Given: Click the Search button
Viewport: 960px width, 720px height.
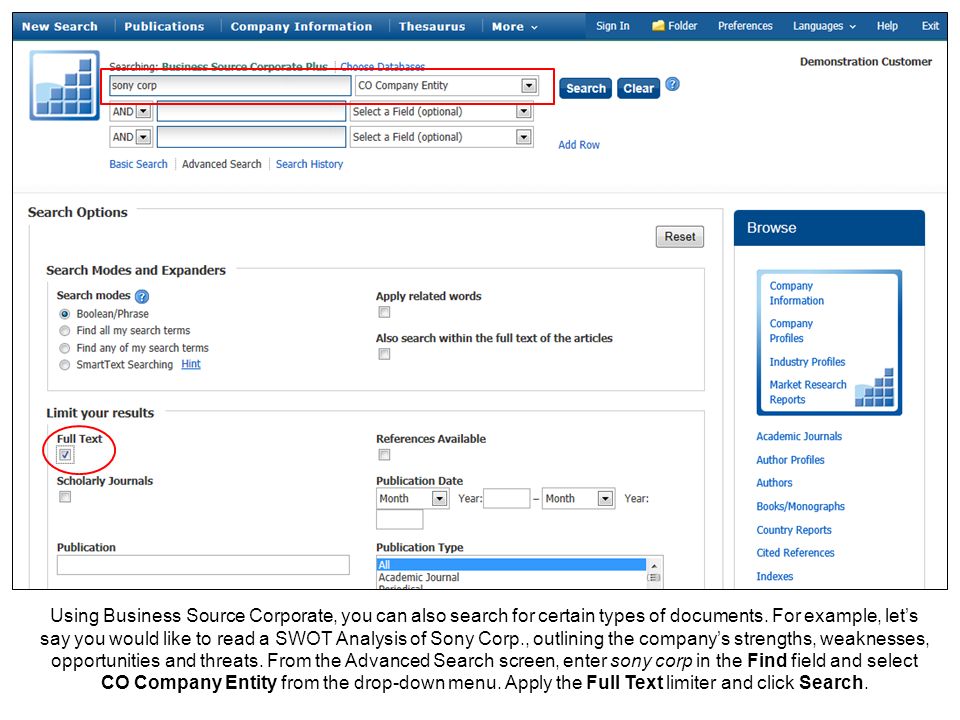Looking at the screenshot, I should pyautogui.click(x=585, y=88).
